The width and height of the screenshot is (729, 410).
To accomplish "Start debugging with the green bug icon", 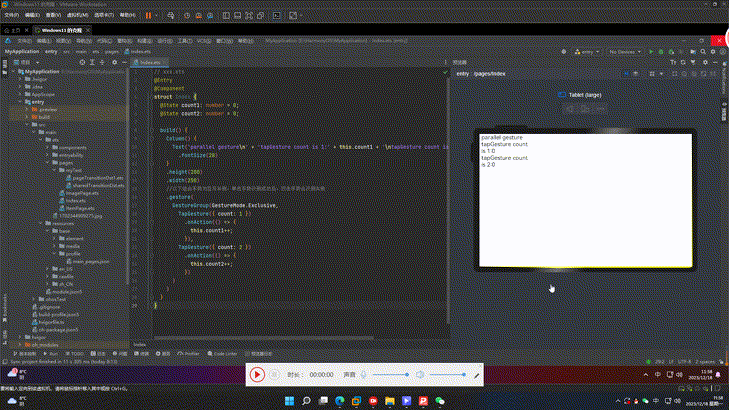I will tap(661, 52).
